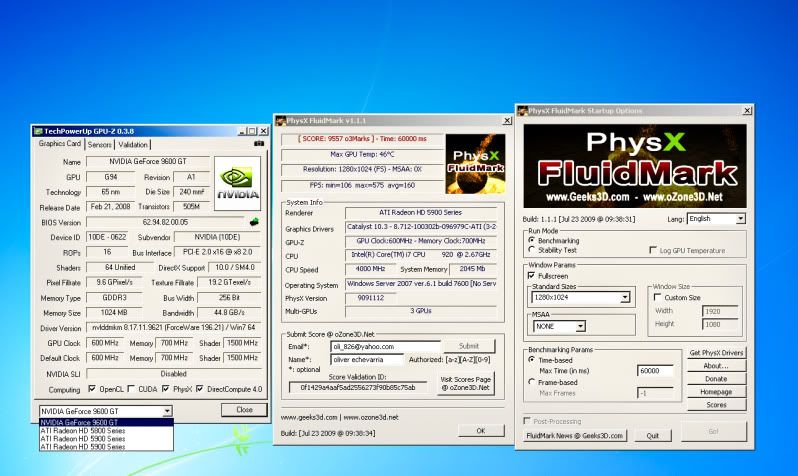The image size is (798, 476).
Task: Open the Validation tab in GPU-Z
Action: [x=133, y=144]
